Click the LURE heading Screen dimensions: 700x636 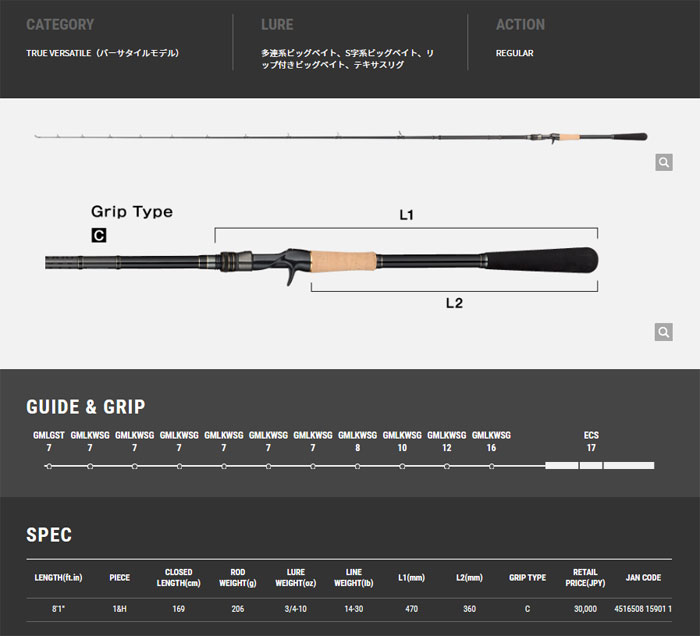tap(277, 24)
